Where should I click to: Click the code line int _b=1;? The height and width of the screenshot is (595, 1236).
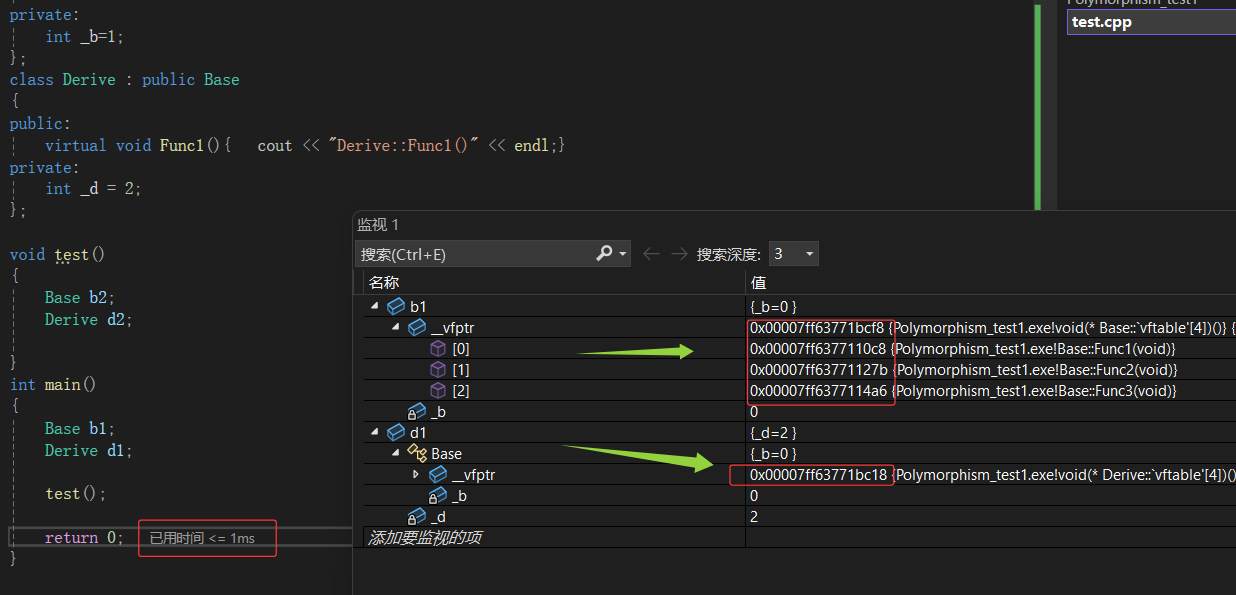click(x=84, y=36)
